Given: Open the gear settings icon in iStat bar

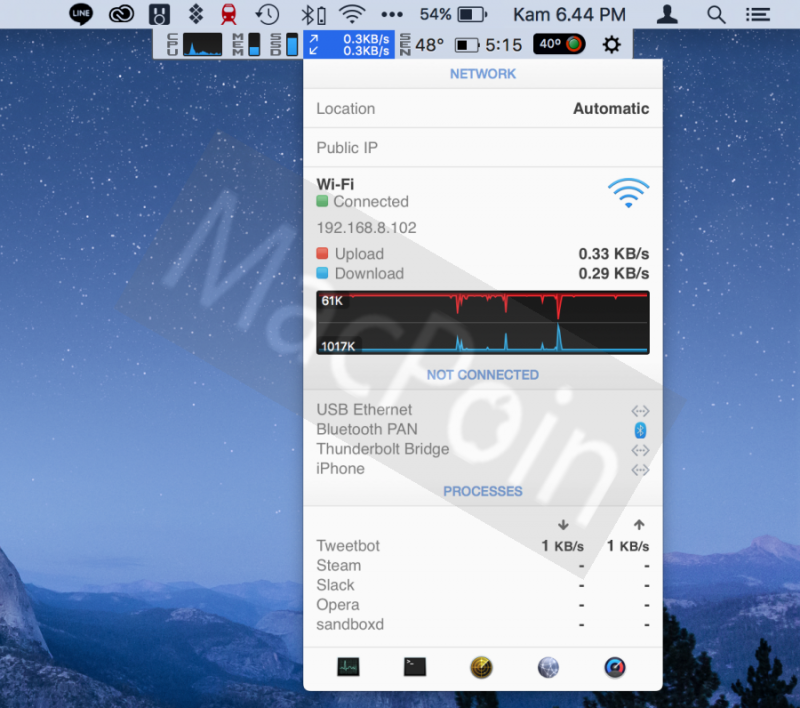Looking at the screenshot, I should [611, 44].
